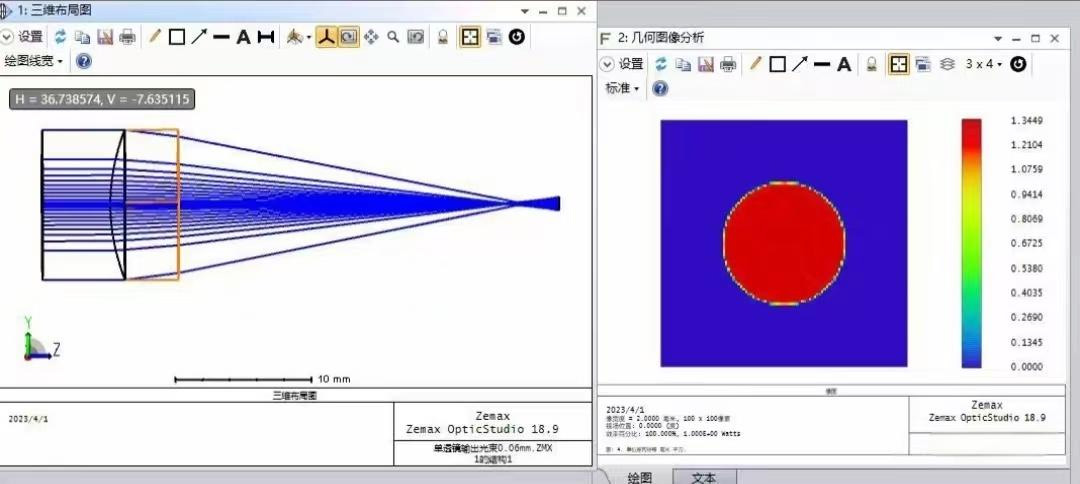The width and height of the screenshot is (1080, 484).
Task: Select text annotation tool in 3D layout
Action: click(243, 37)
